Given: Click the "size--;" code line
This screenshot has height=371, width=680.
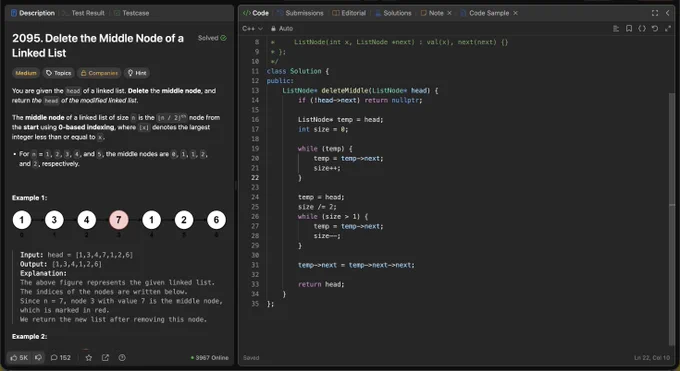Looking at the screenshot, I should click(x=327, y=236).
